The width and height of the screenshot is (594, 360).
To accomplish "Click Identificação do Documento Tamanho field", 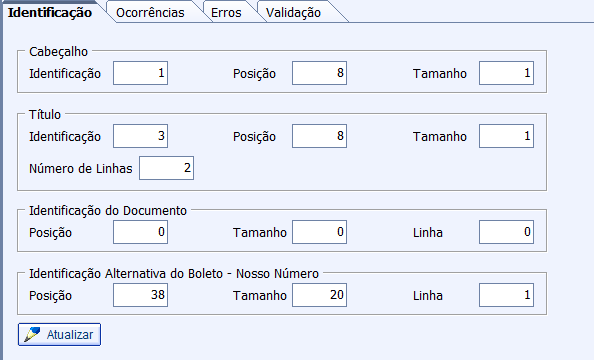I will pos(319,232).
